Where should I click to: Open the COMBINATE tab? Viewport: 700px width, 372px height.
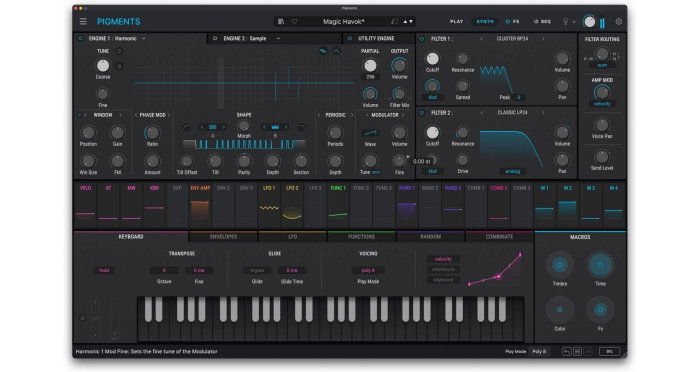(x=499, y=237)
